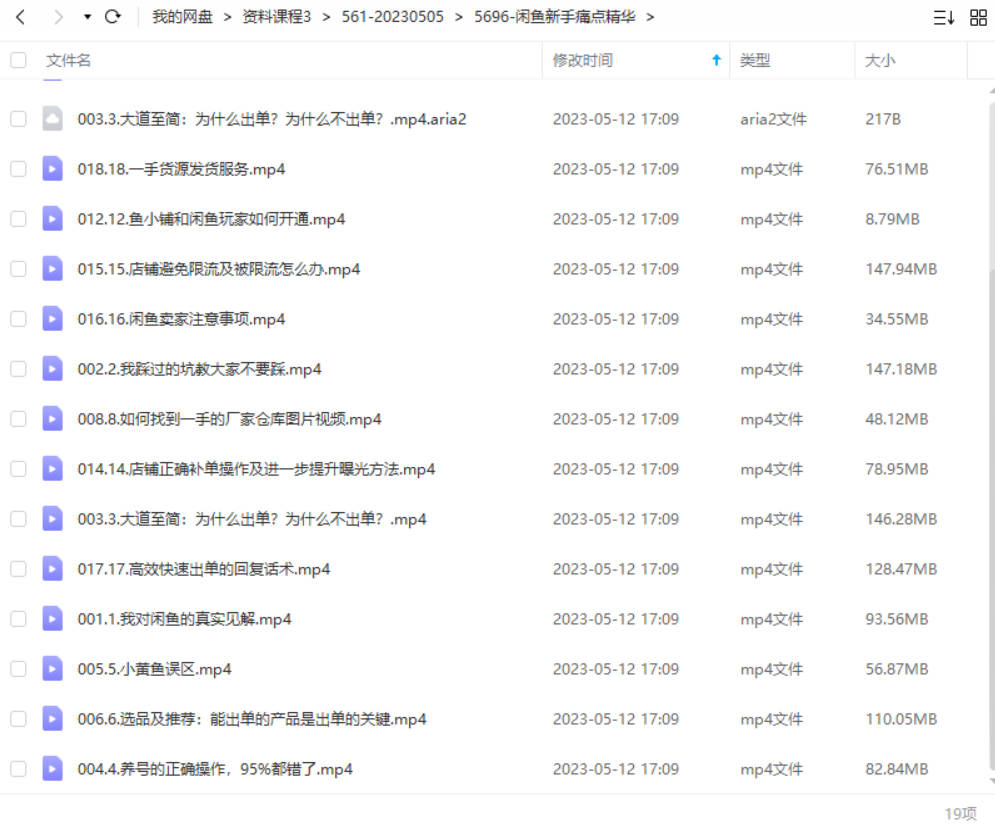
Task: Go forward with the right arrow button
Action: [58, 17]
